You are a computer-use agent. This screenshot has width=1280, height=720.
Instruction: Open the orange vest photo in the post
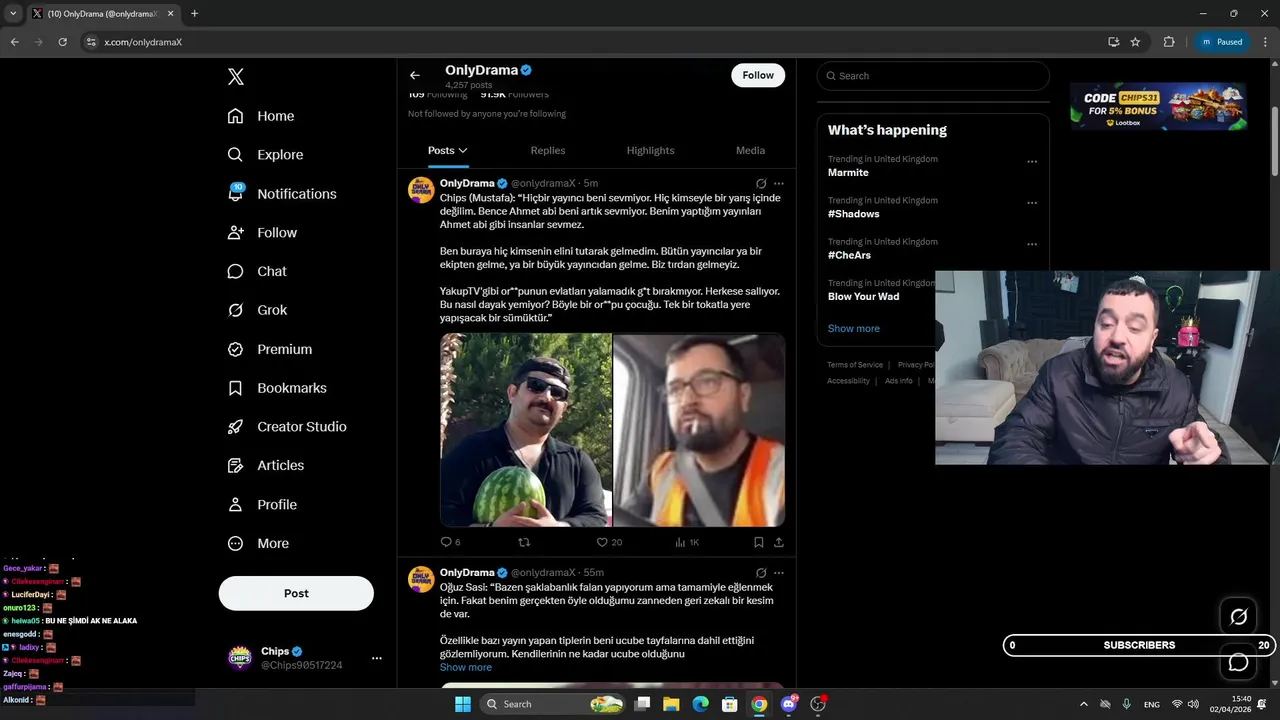point(699,430)
